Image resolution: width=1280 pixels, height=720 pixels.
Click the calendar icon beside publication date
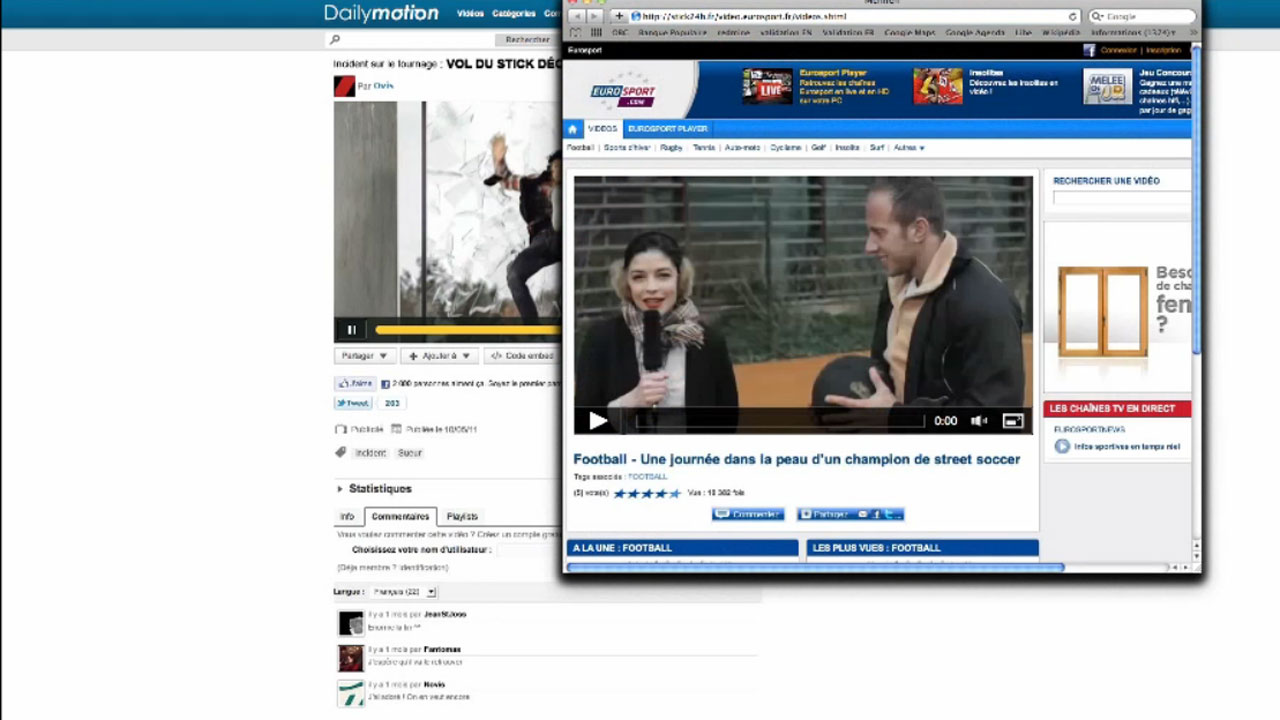coord(396,429)
